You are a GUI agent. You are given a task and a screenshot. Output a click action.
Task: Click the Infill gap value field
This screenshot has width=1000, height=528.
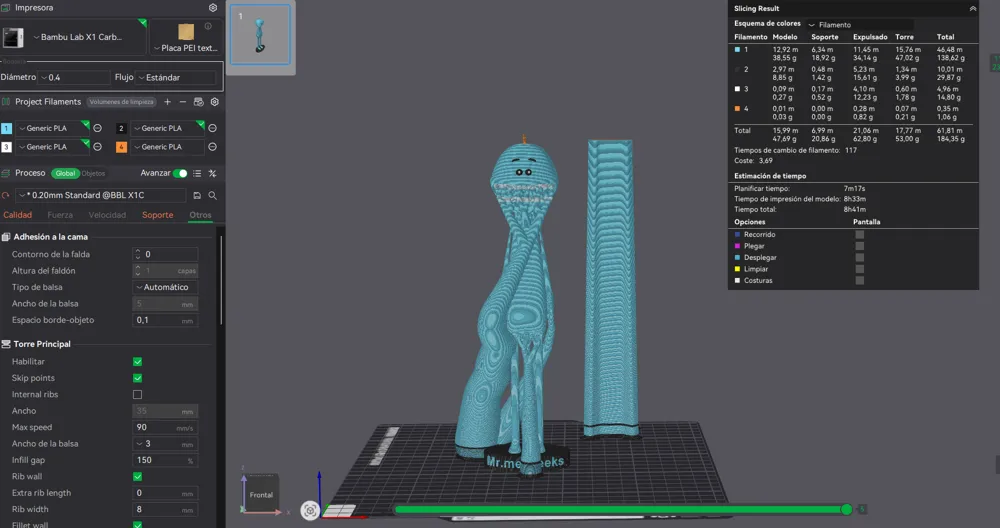point(165,460)
